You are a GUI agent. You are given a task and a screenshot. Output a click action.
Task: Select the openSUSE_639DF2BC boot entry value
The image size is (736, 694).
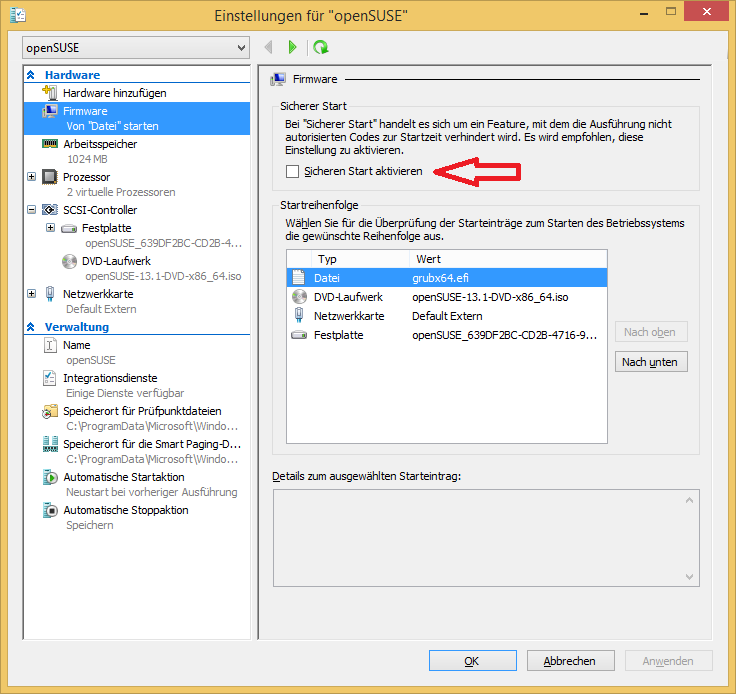pos(505,335)
